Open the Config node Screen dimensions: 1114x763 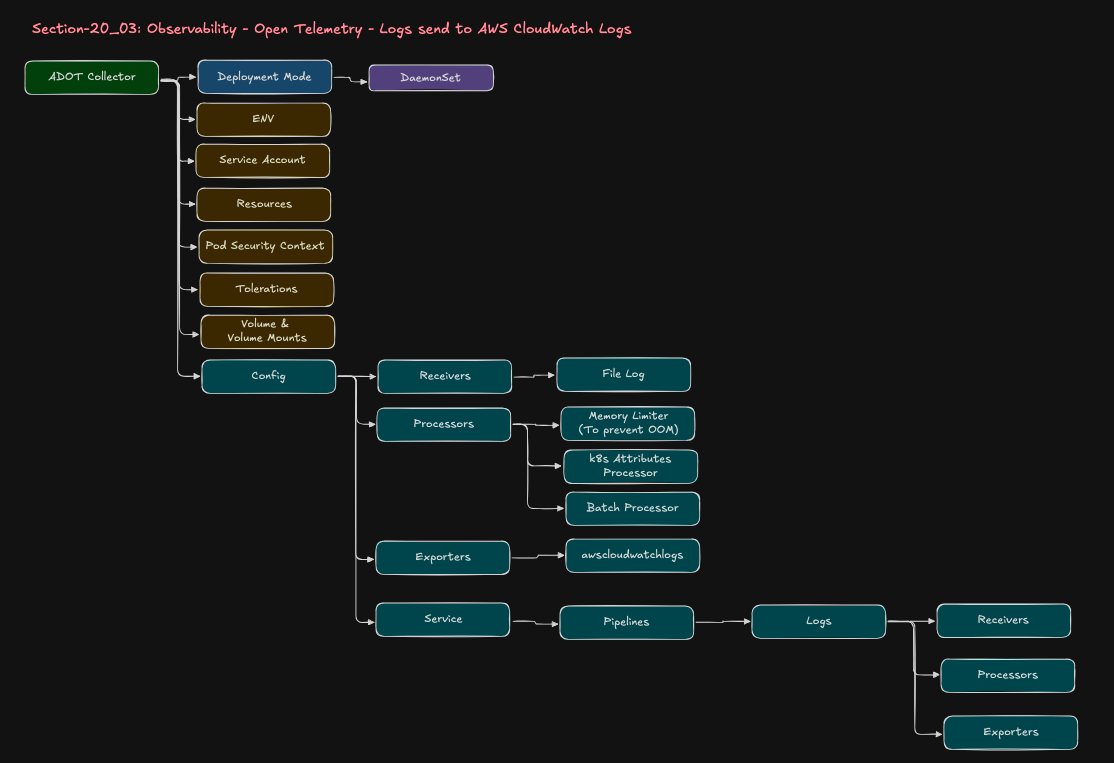tap(268, 376)
